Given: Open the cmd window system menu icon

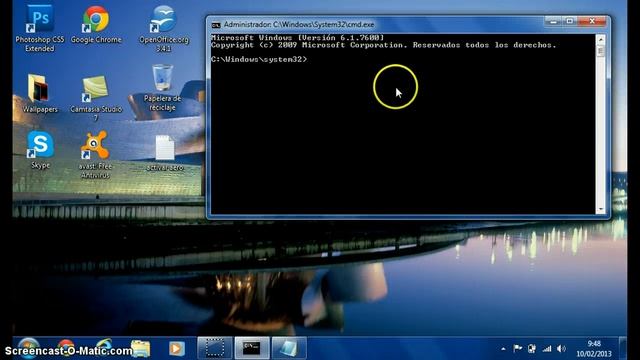Looking at the screenshot, I should [x=216, y=25].
